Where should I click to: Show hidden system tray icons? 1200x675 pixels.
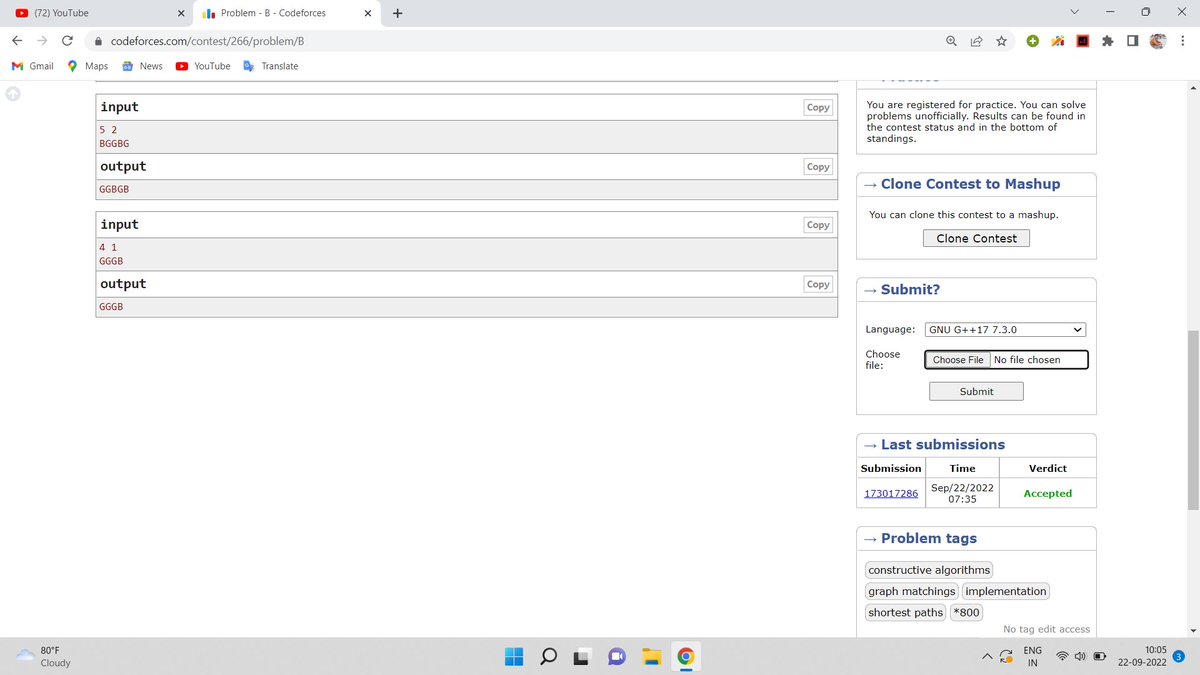tap(988, 657)
